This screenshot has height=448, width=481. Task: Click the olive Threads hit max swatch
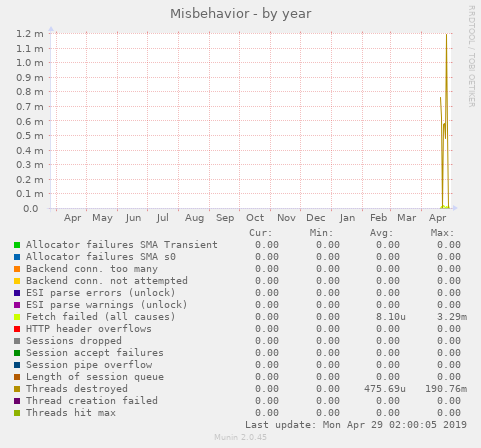point(17,413)
